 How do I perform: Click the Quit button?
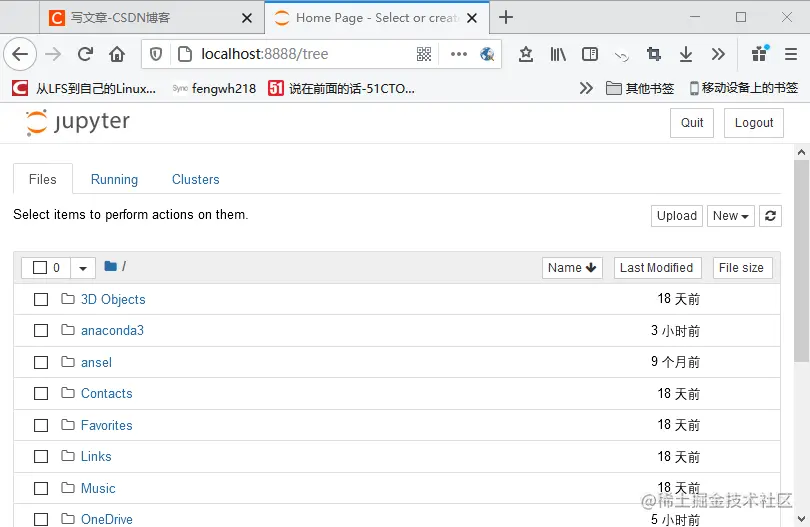692,123
